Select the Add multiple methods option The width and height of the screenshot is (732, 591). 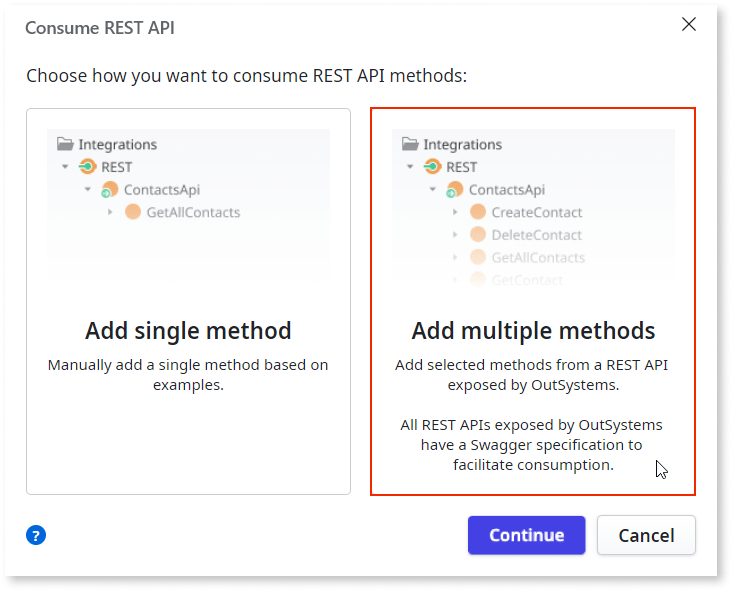[x=533, y=302]
